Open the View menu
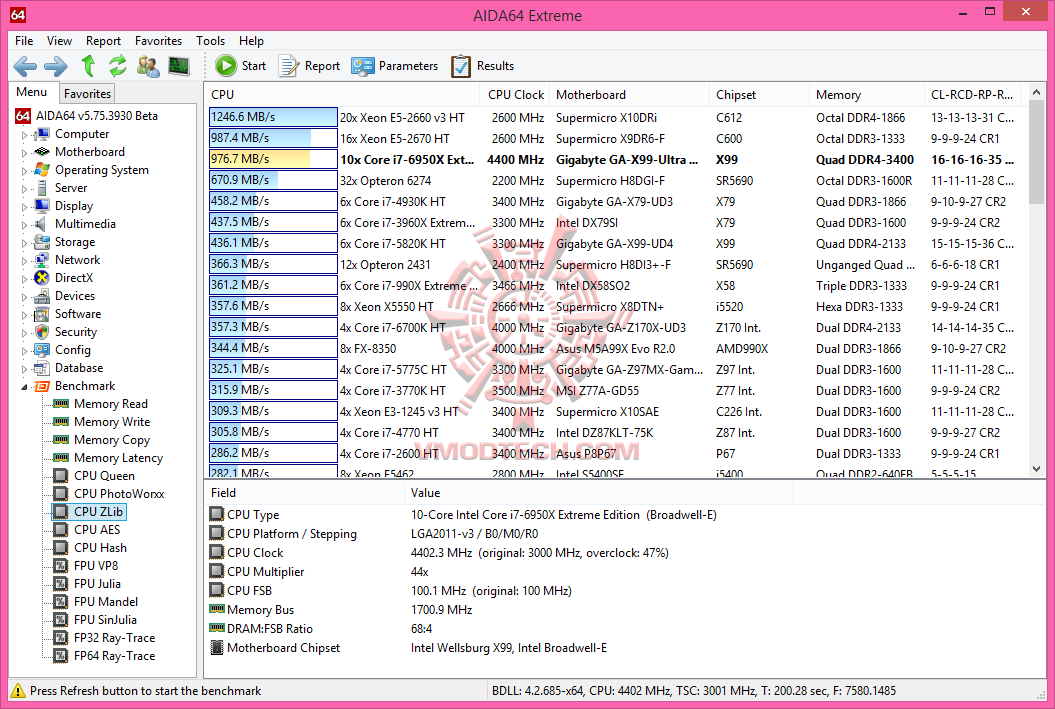Image resolution: width=1055 pixels, height=709 pixels. coord(59,41)
